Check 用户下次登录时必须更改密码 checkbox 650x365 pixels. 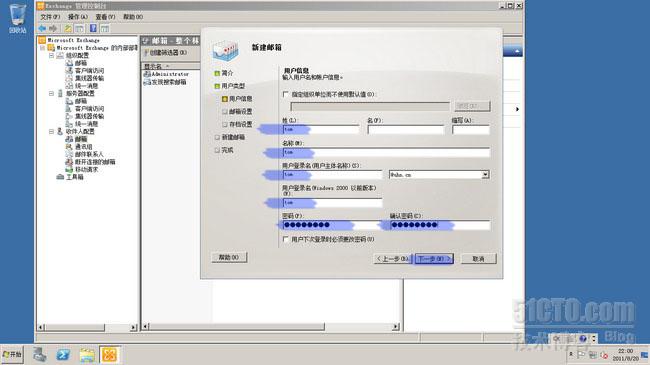[x=285, y=239]
